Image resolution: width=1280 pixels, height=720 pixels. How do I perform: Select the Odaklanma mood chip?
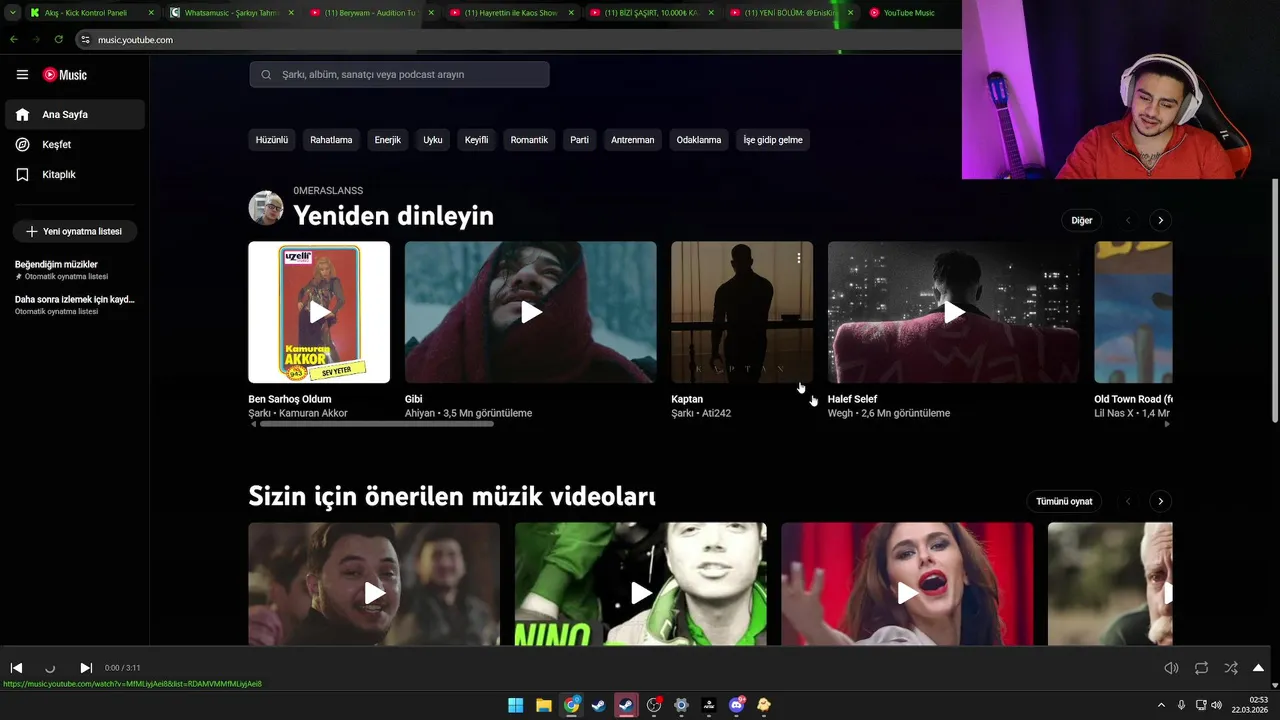tap(699, 140)
